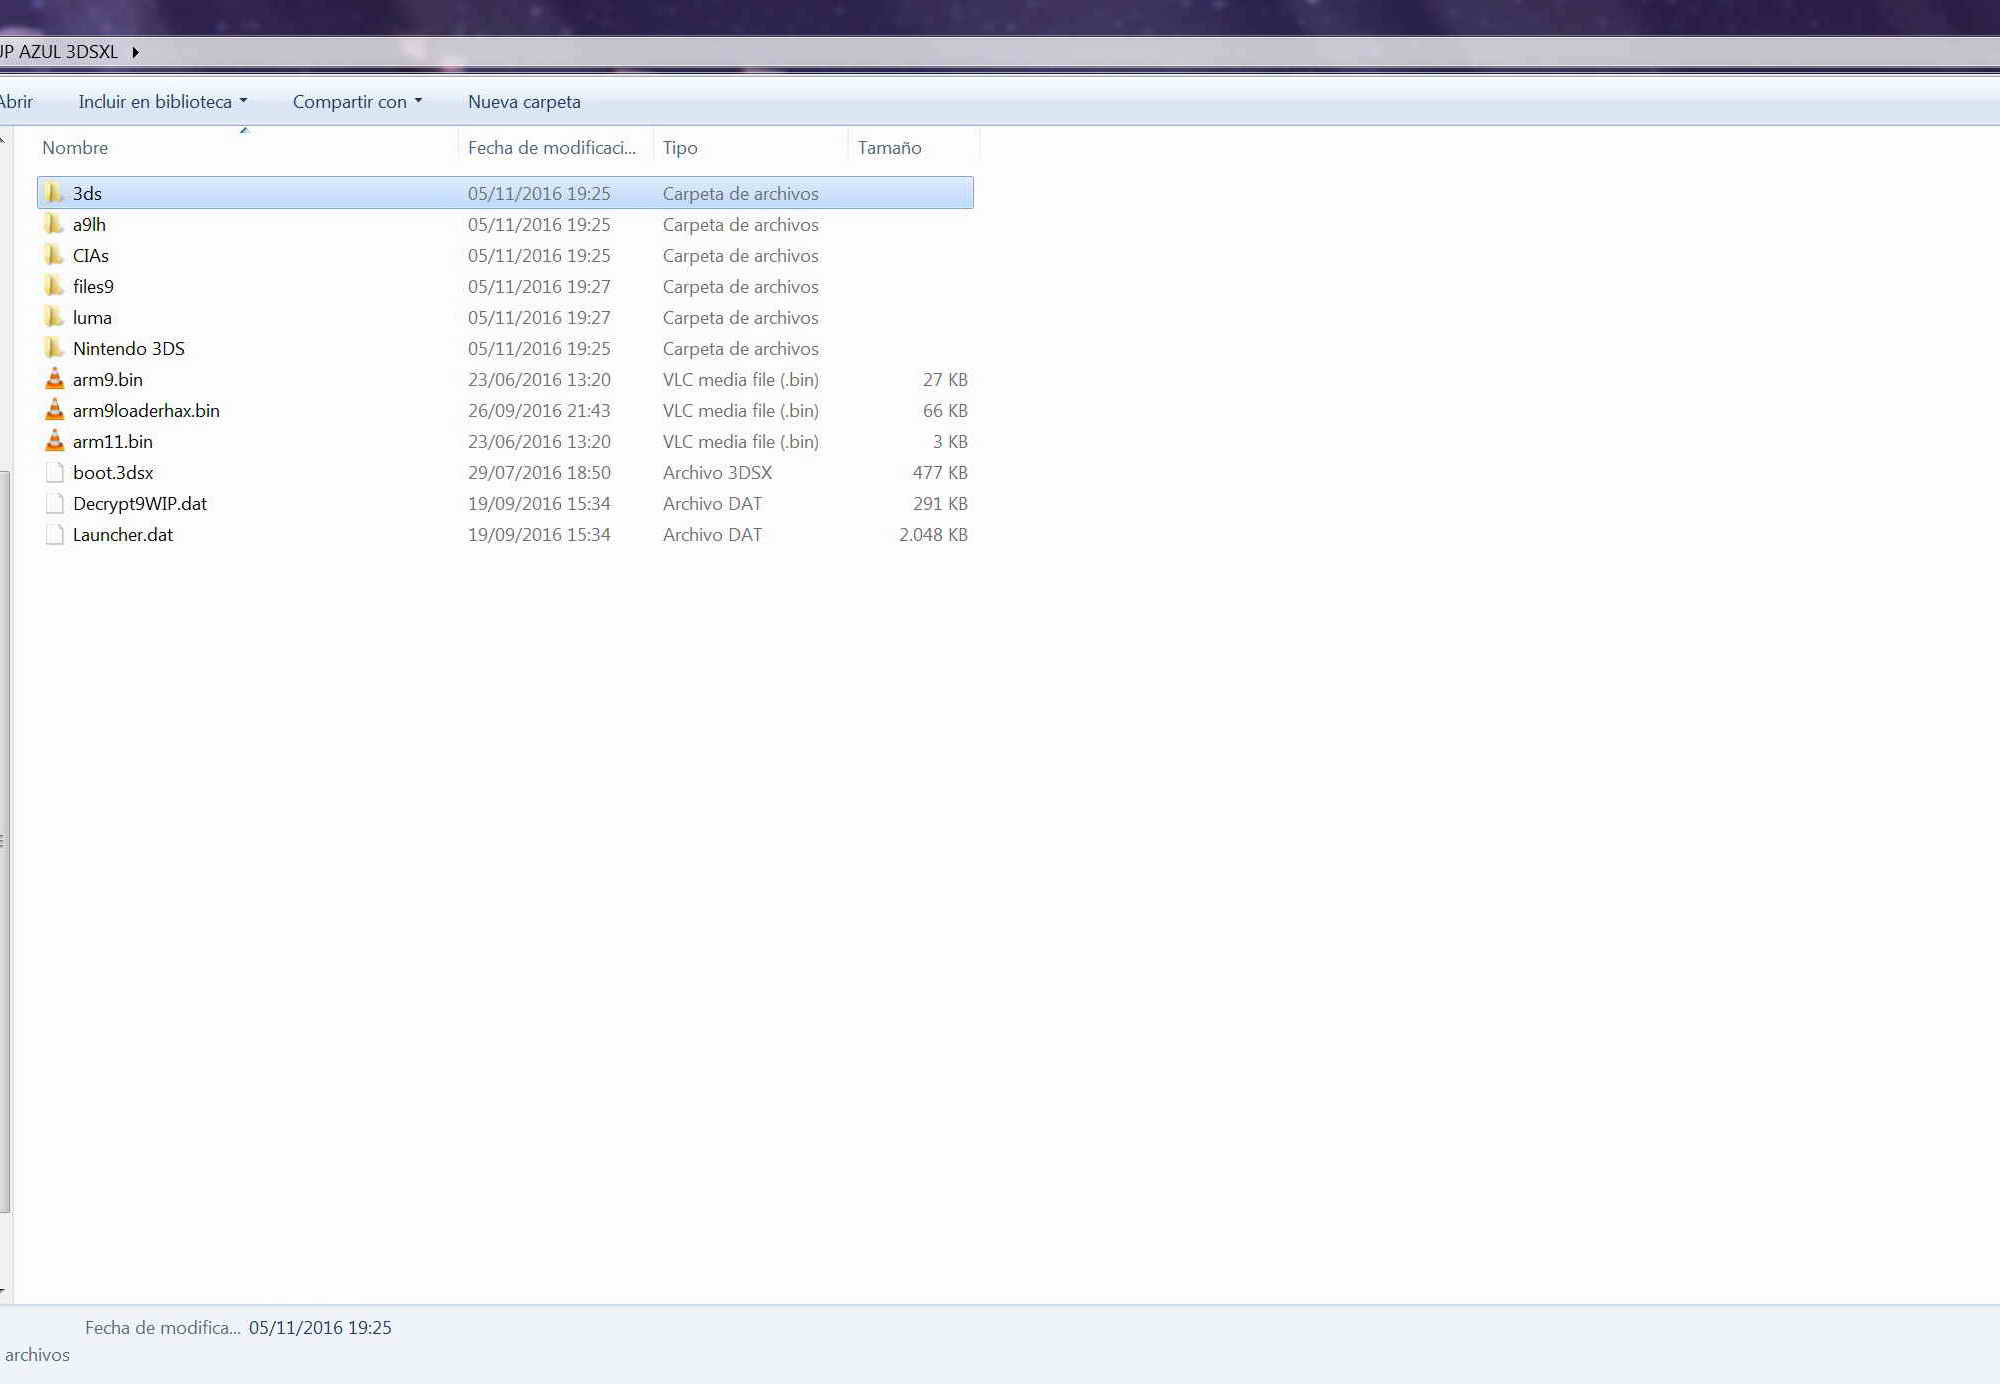
Task: Click the Nintendo 3DS folder icon
Action: [54, 348]
